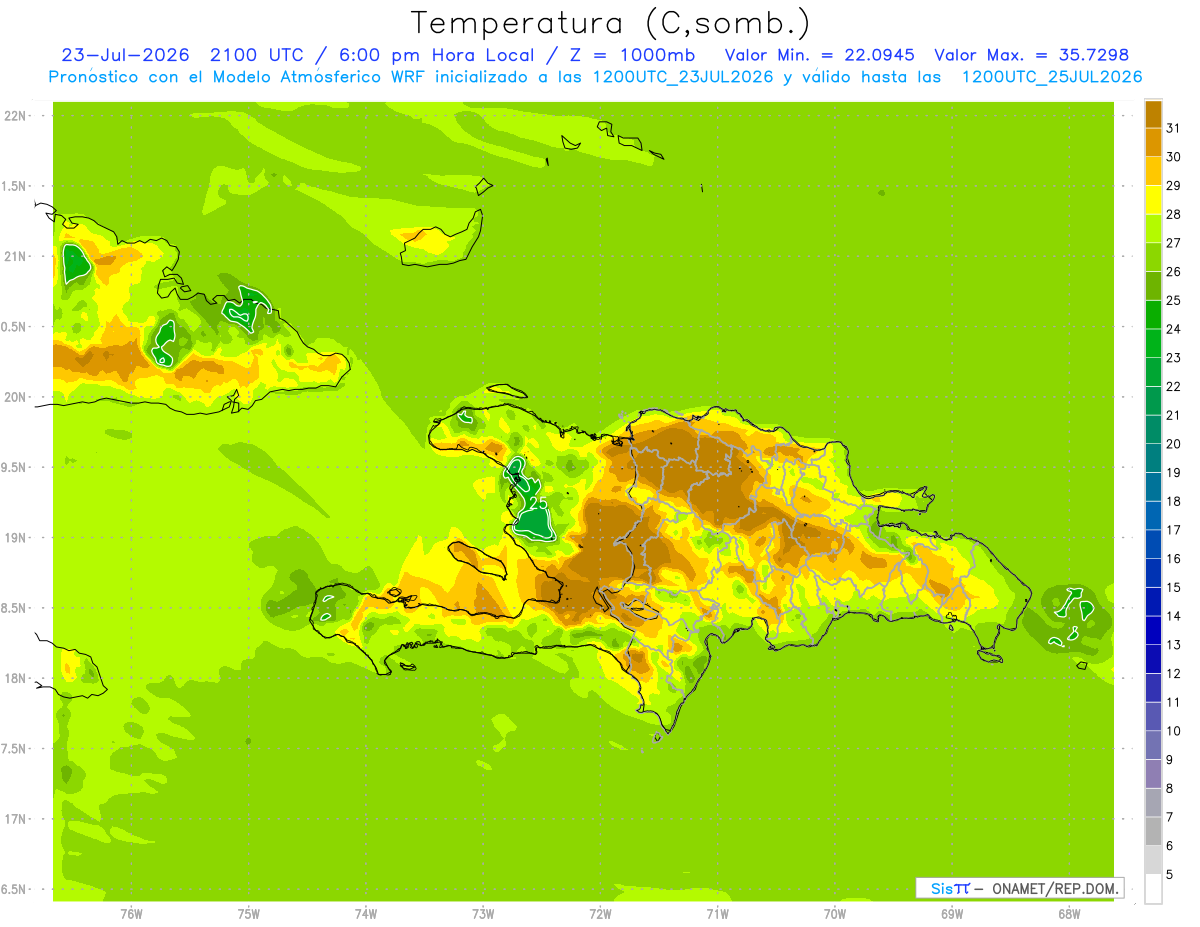Click the gray swatch between 6 and 7
The image size is (1200, 927).
(x=1153, y=831)
